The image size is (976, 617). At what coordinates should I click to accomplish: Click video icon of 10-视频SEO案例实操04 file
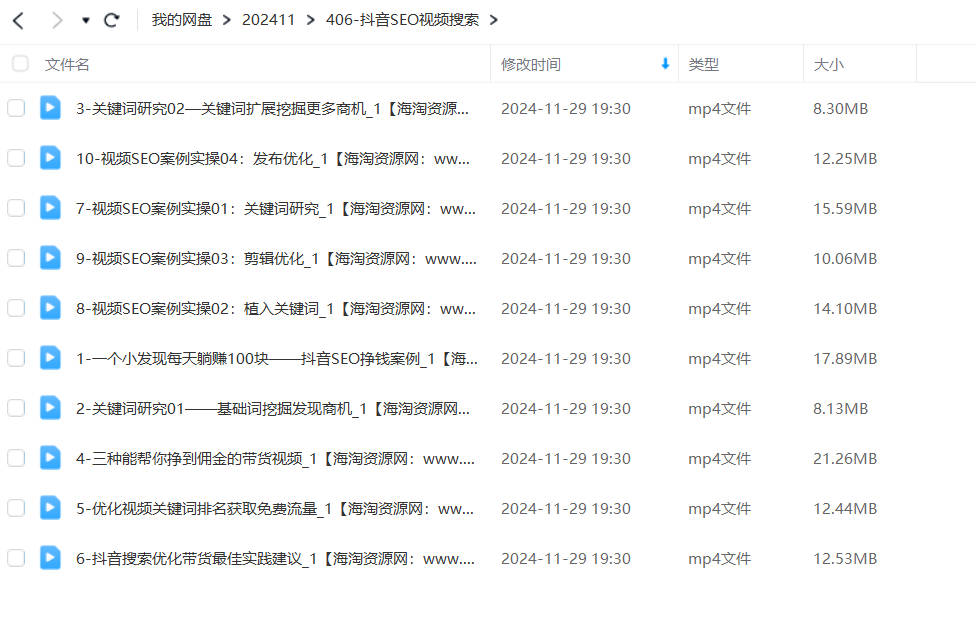50,158
